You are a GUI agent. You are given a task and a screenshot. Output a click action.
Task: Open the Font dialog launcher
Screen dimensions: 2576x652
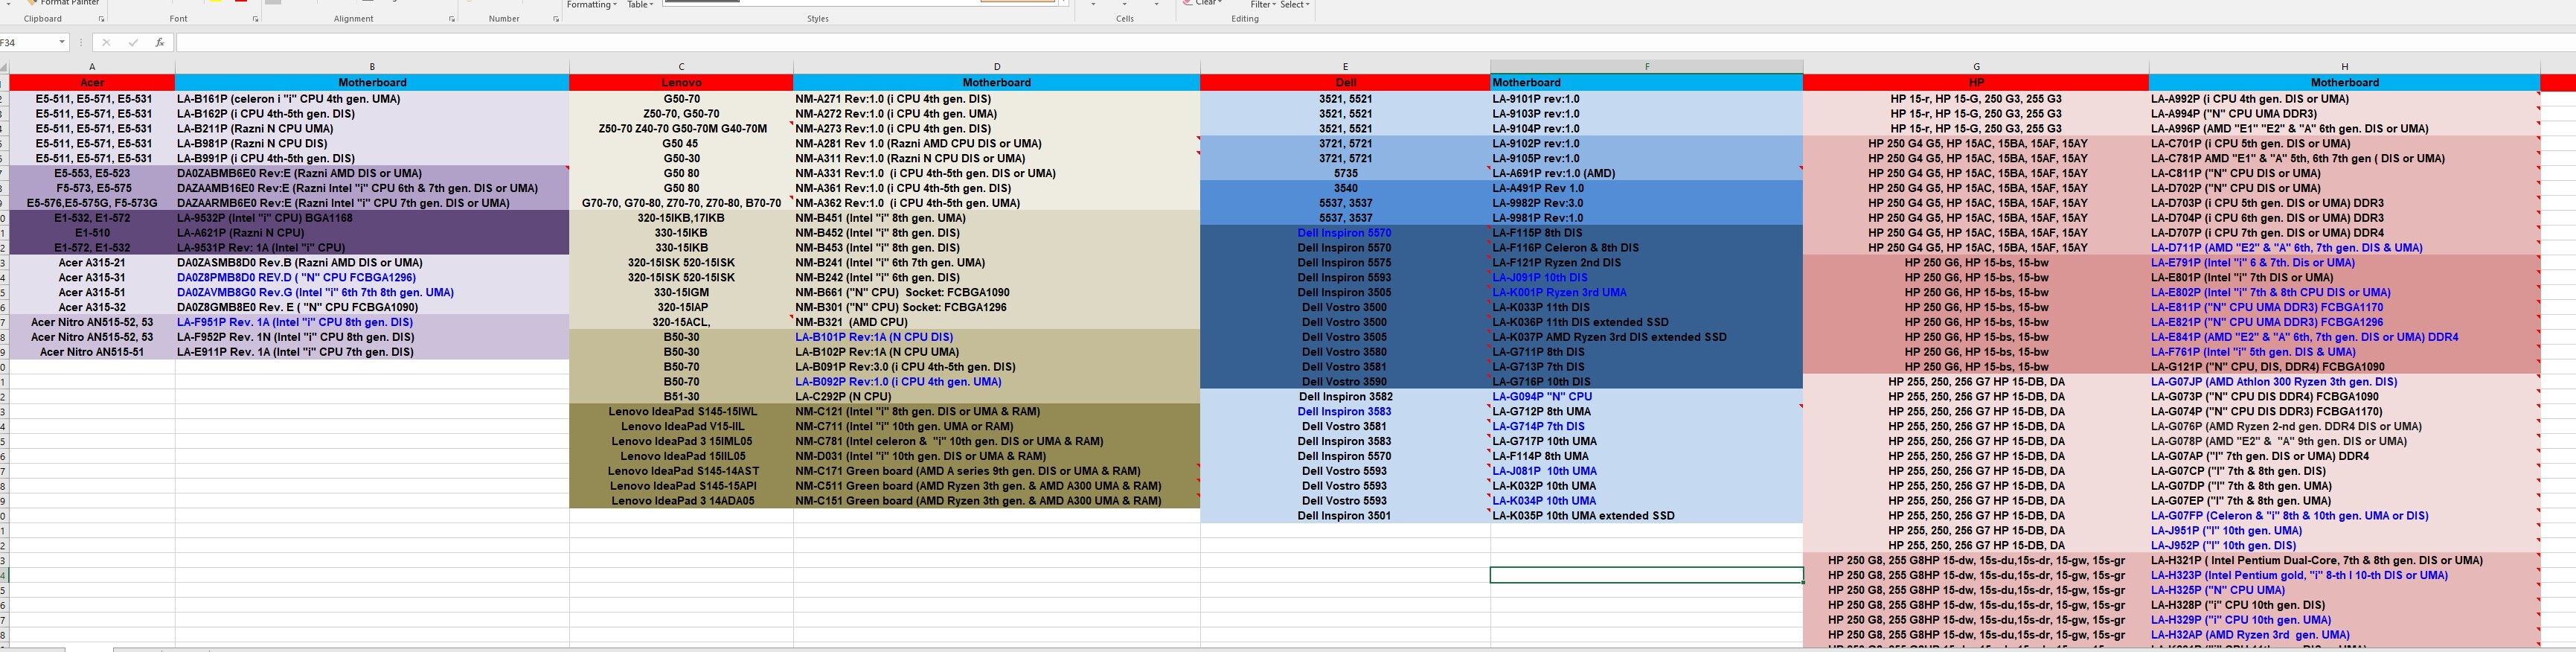coord(255,19)
